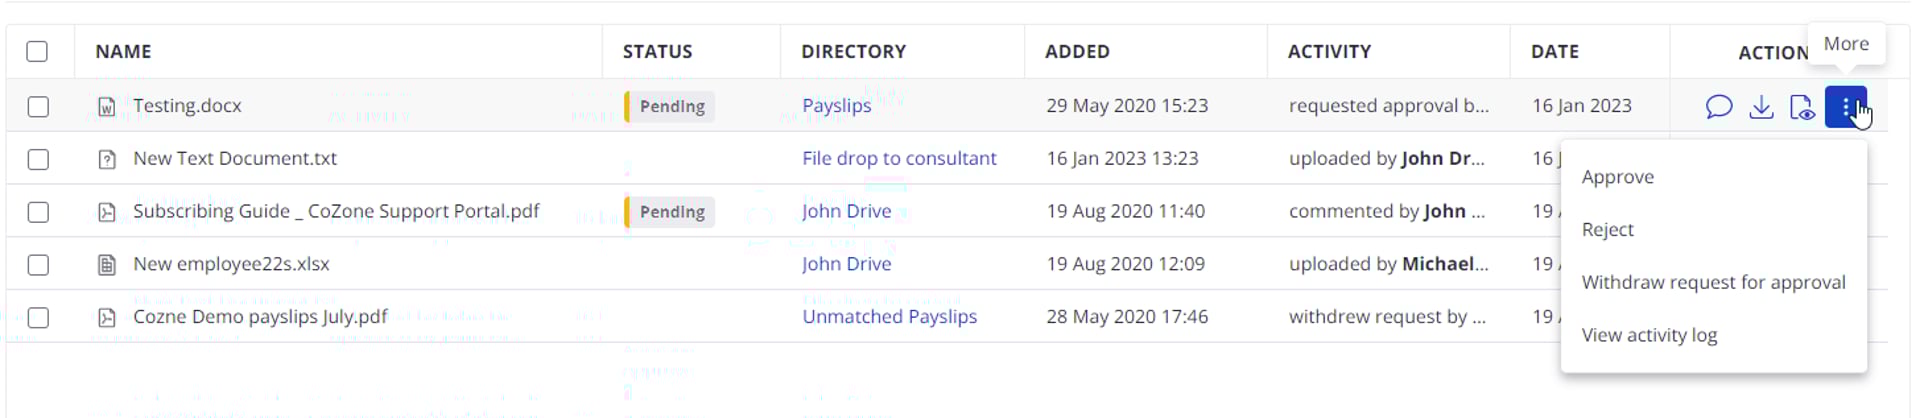Click the file icon next to New Text Document.txt
The height and width of the screenshot is (418, 1920).
[x=107, y=159]
